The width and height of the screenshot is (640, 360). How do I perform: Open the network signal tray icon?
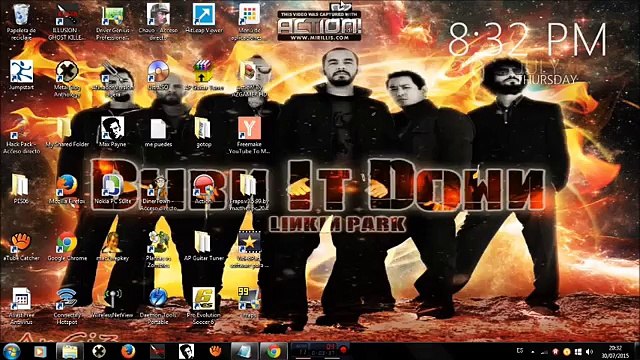click(x=544, y=351)
